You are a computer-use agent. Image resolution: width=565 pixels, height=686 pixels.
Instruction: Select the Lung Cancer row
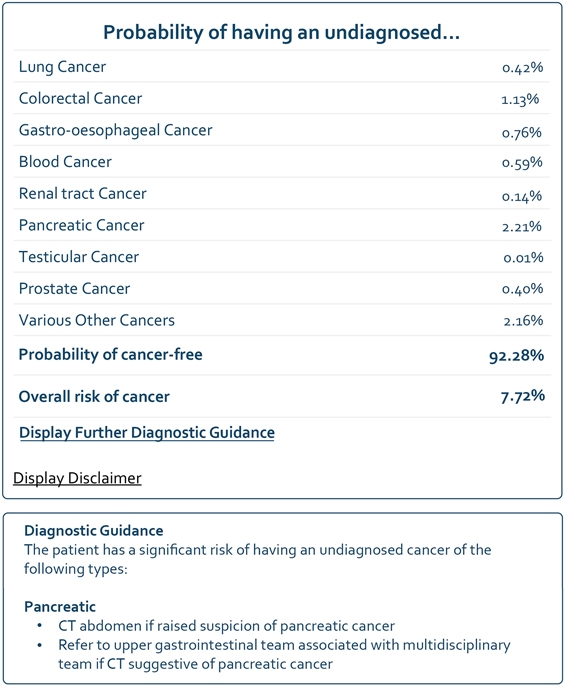tap(282, 66)
